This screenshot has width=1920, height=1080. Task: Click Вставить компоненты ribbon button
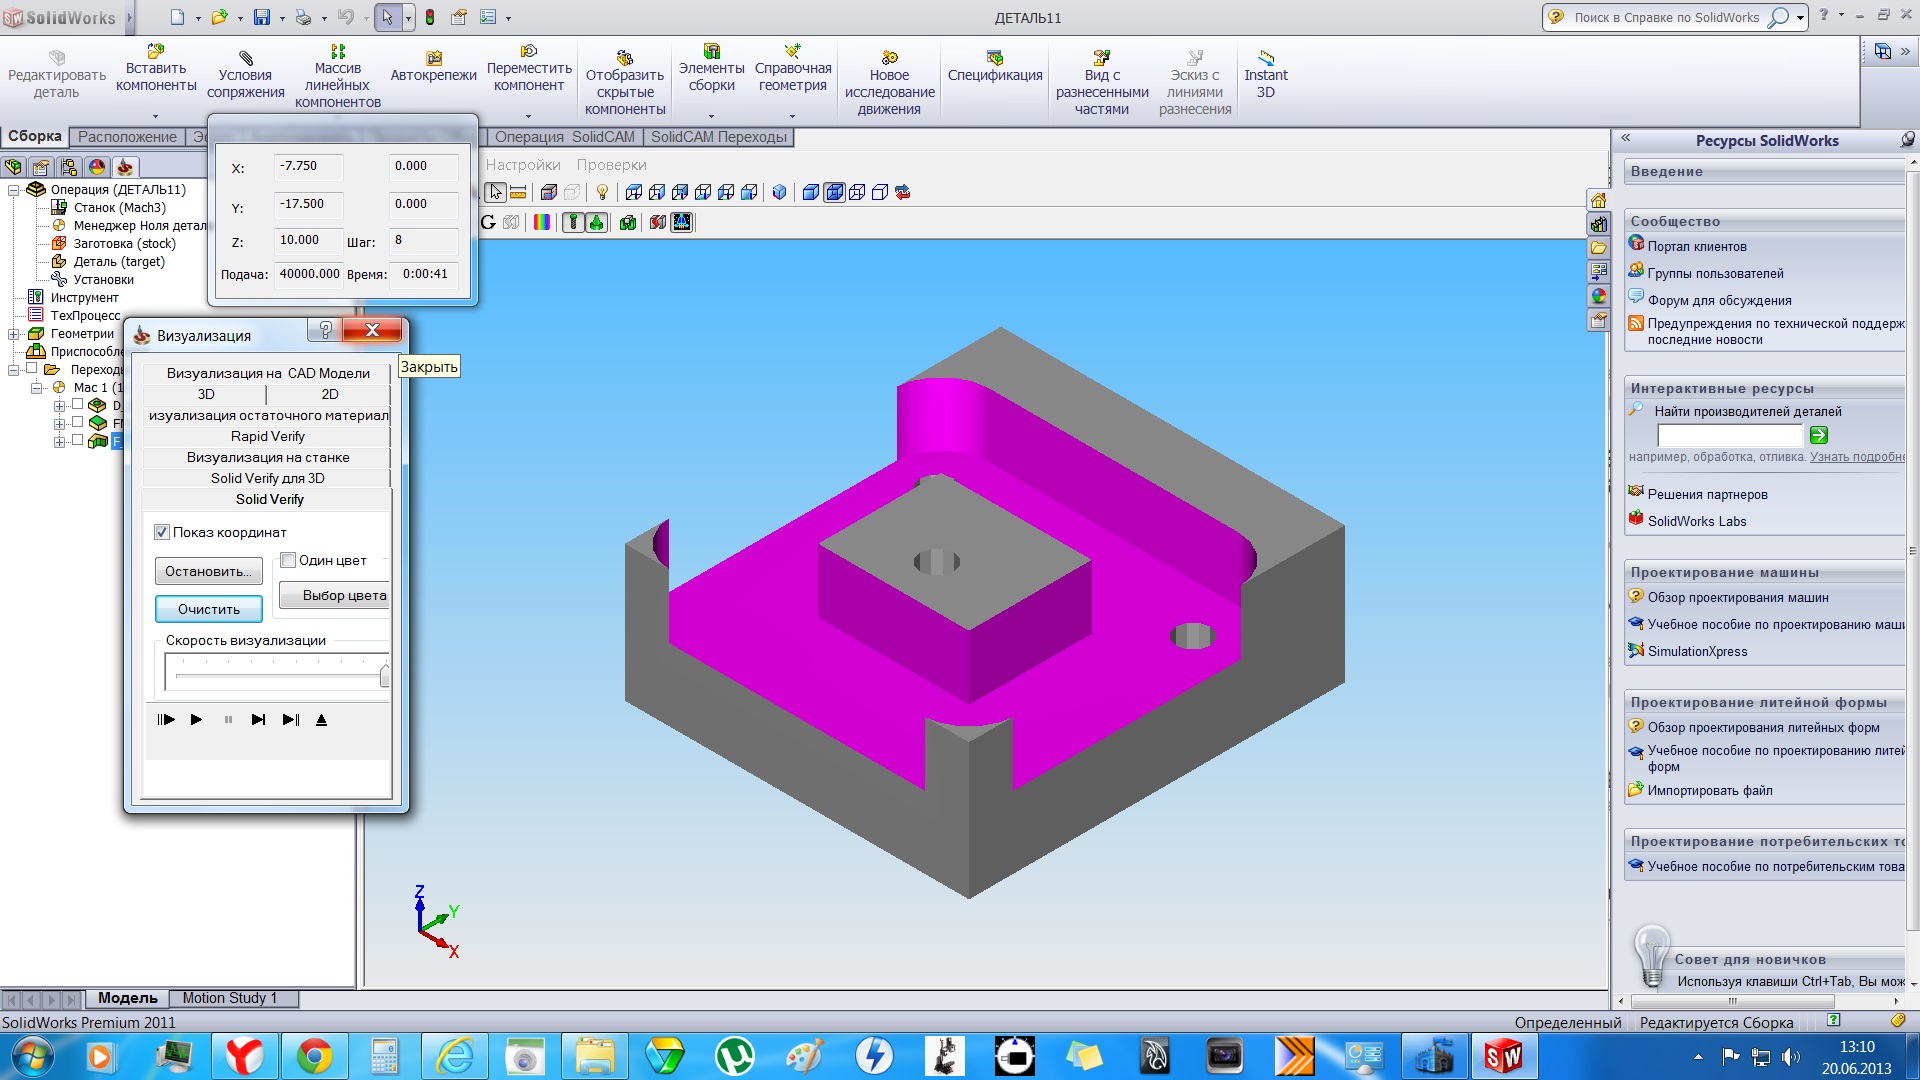tap(155, 68)
